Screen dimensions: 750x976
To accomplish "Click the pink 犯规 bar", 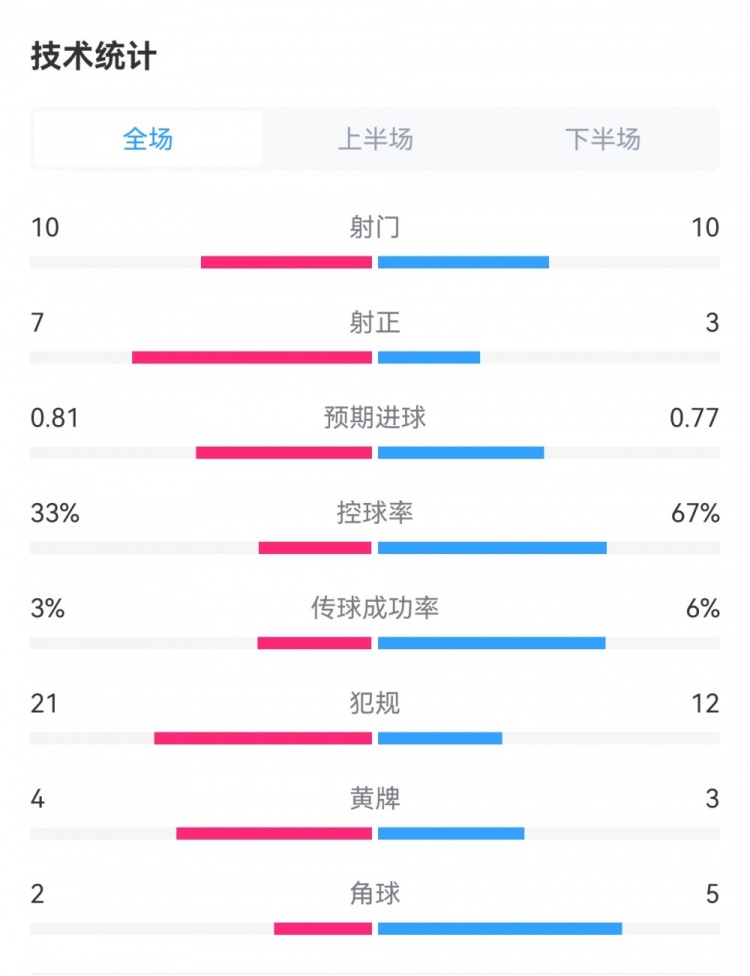I will [x=263, y=738].
